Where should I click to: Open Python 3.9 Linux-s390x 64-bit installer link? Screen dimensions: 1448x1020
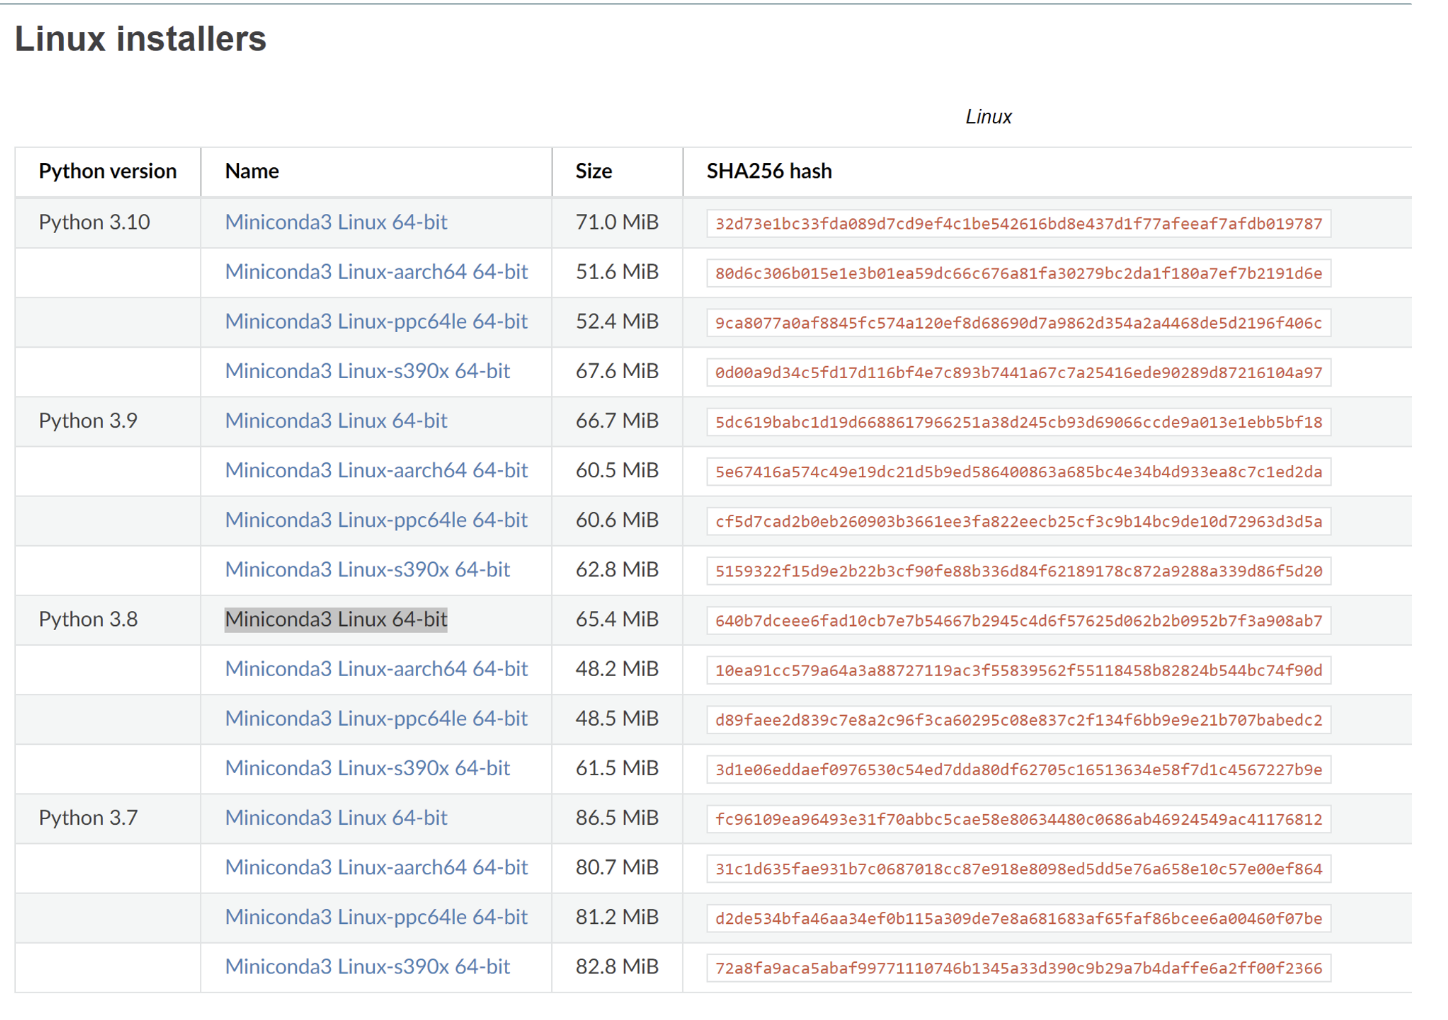tap(367, 570)
